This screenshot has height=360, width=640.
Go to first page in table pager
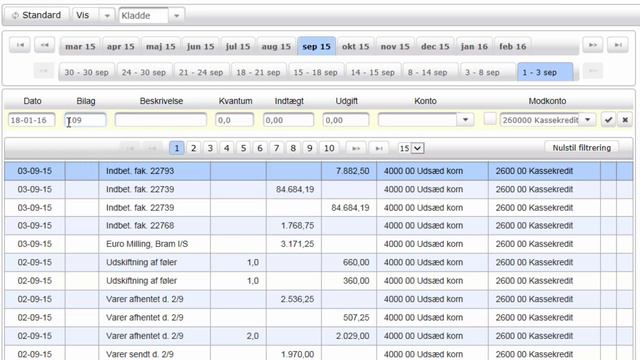(129, 148)
